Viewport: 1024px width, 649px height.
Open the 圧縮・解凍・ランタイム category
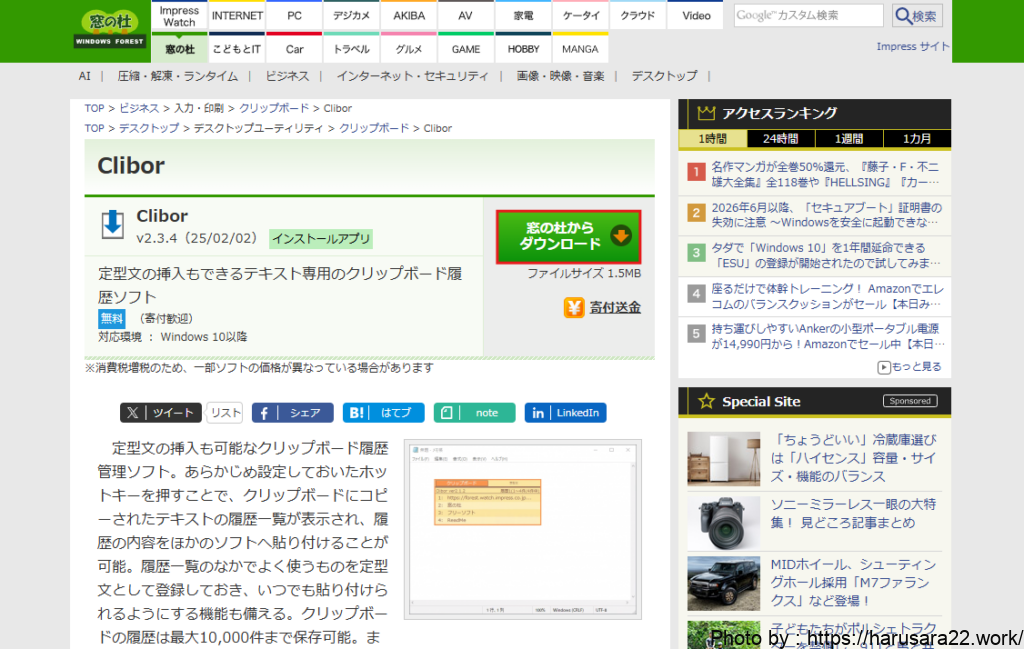tap(177, 76)
